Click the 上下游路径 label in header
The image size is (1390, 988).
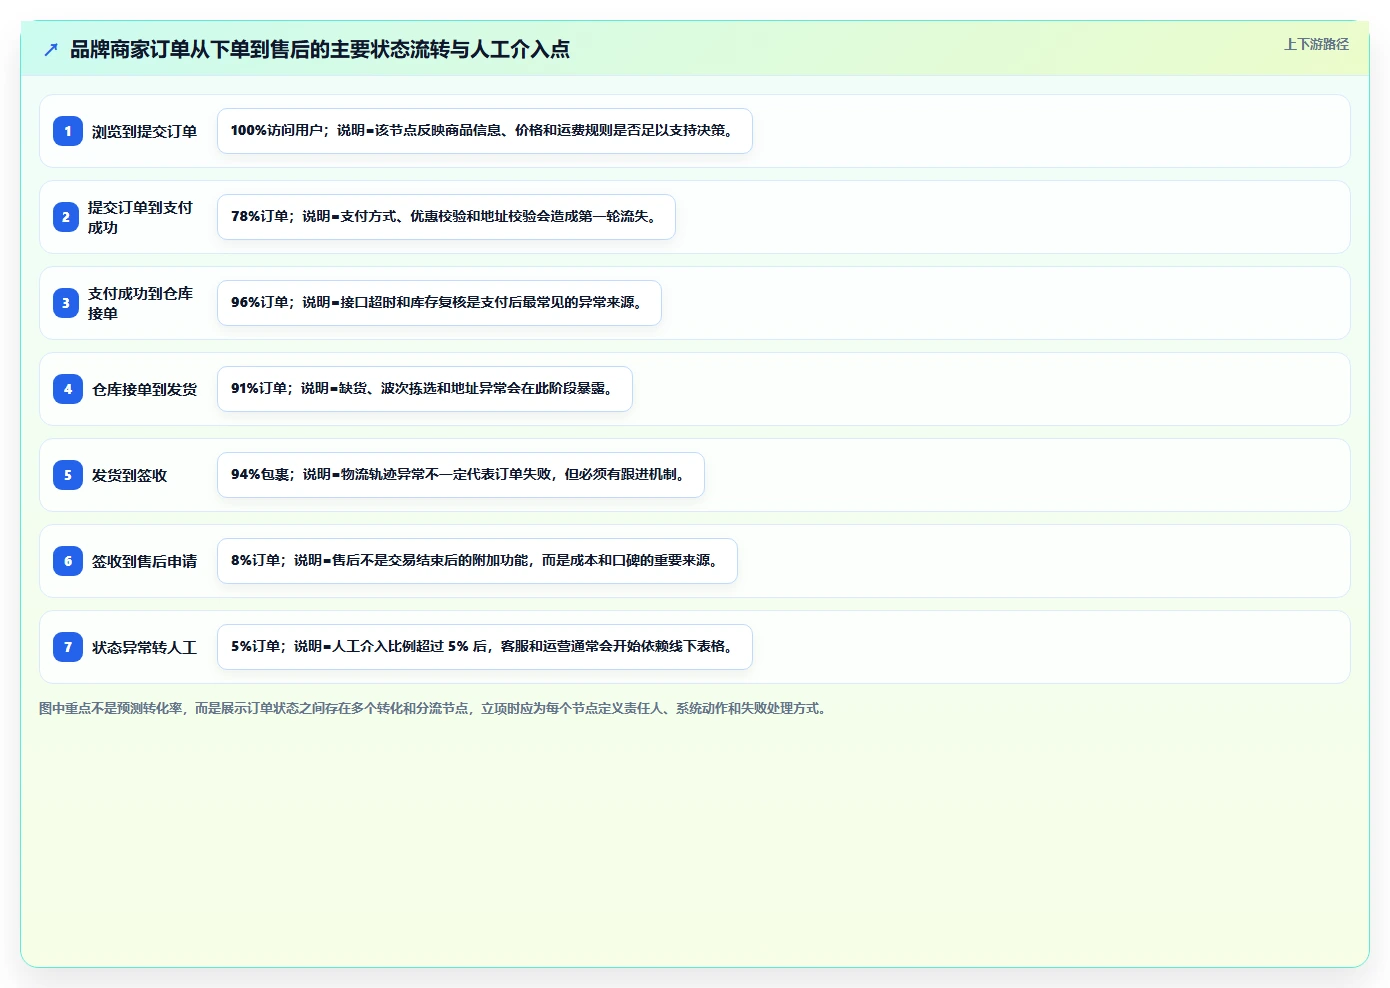click(x=1316, y=44)
